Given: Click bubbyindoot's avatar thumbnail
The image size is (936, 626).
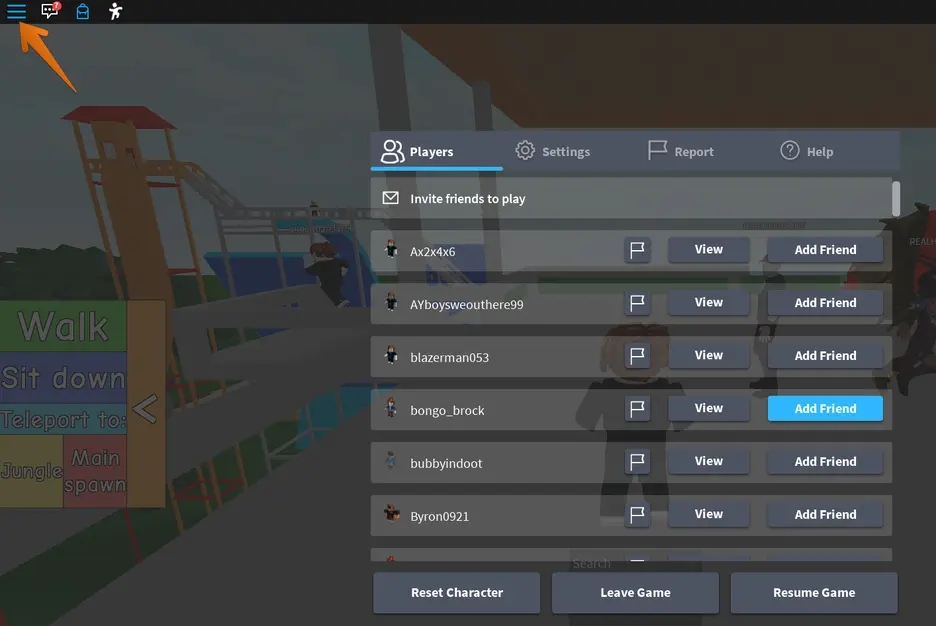Looking at the screenshot, I should pyautogui.click(x=391, y=460).
